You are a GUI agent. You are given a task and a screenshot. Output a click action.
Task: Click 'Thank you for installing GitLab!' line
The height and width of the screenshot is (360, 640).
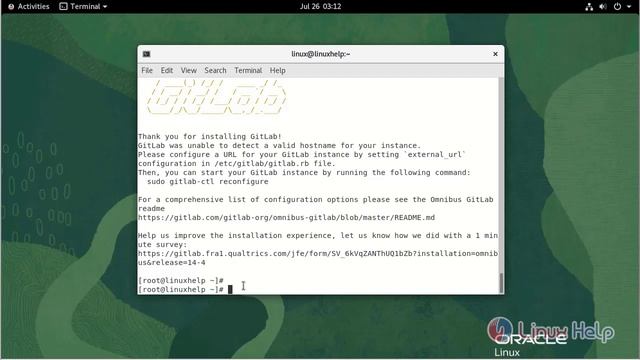coord(210,137)
